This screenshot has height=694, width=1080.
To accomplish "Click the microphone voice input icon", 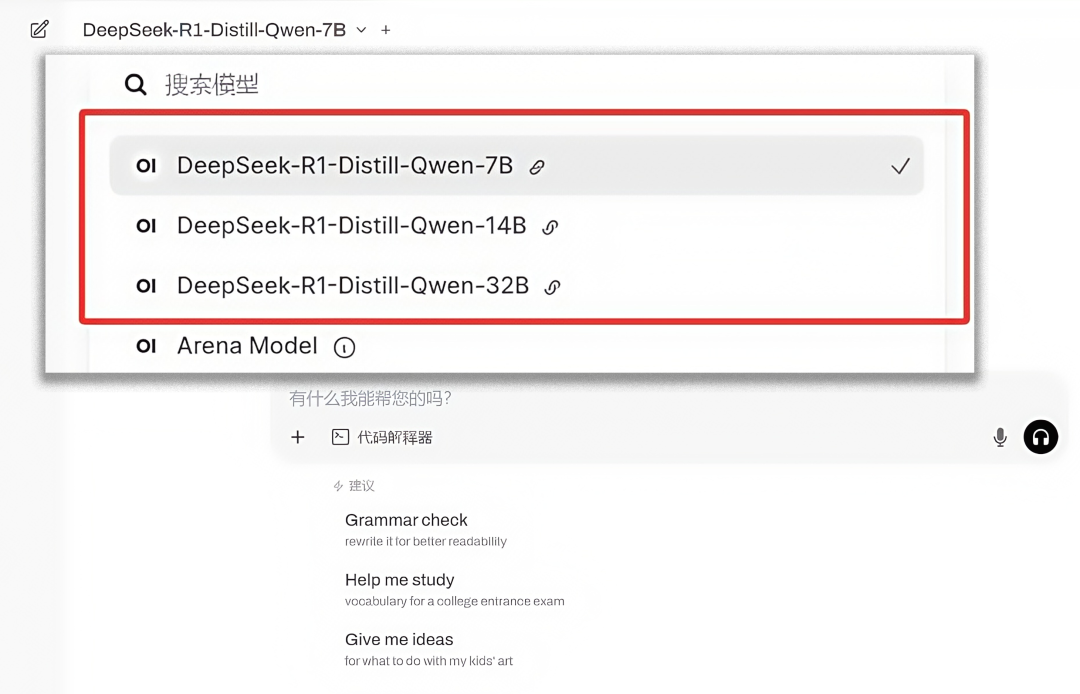I will click(x=999, y=437).
